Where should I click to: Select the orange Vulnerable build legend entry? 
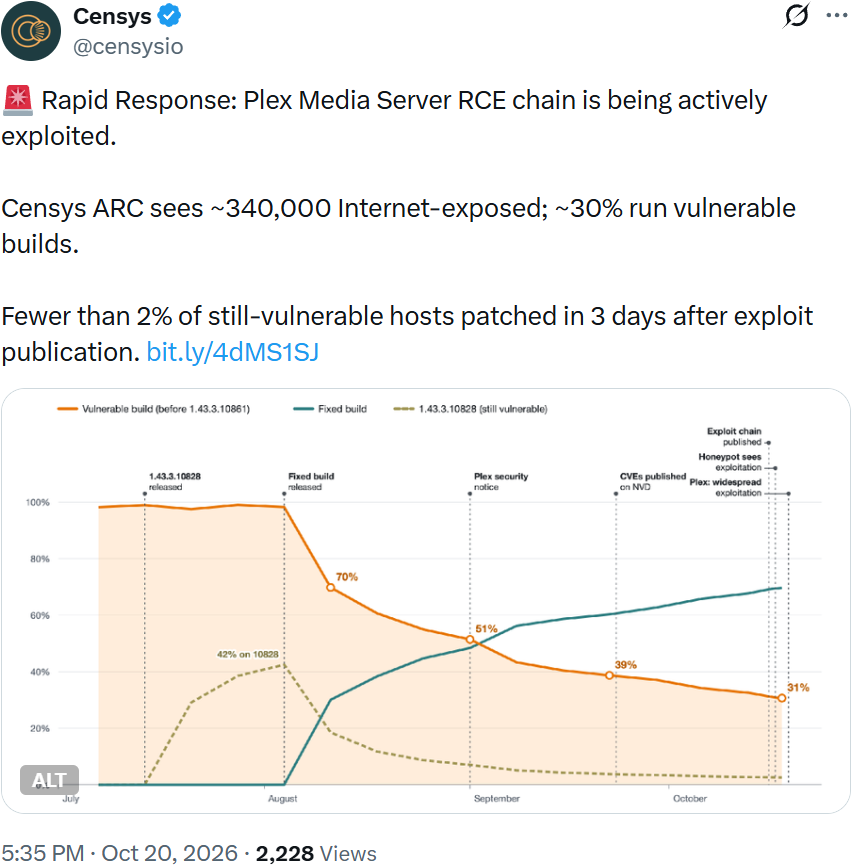click(x=153, y=409)
